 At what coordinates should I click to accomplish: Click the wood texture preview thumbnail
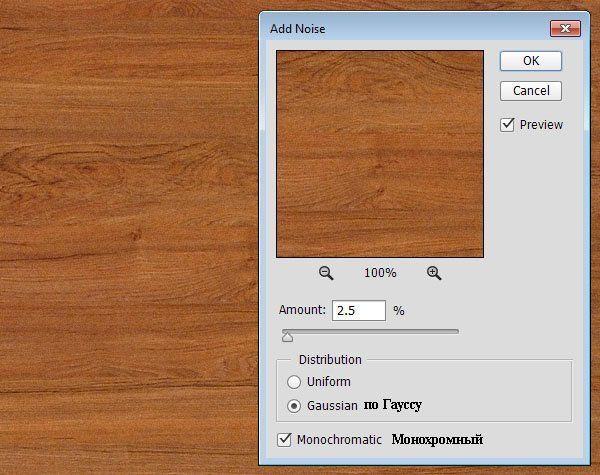380,154
